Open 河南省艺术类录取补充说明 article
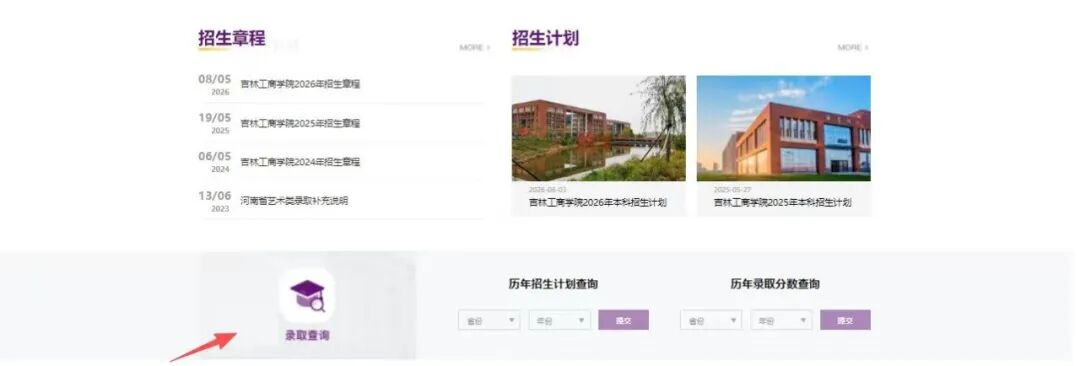 294,201
